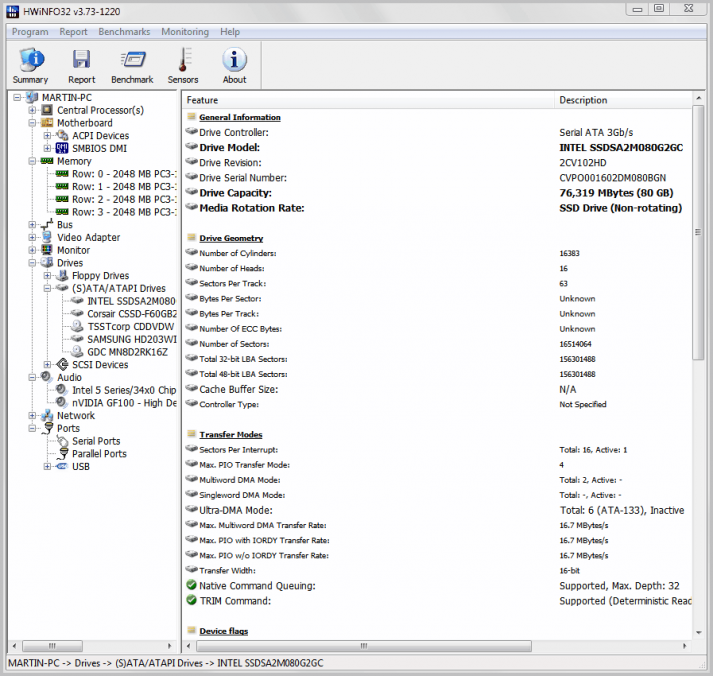
Task: Expand the Central Processor(s) node
Action: coord(33,110)
